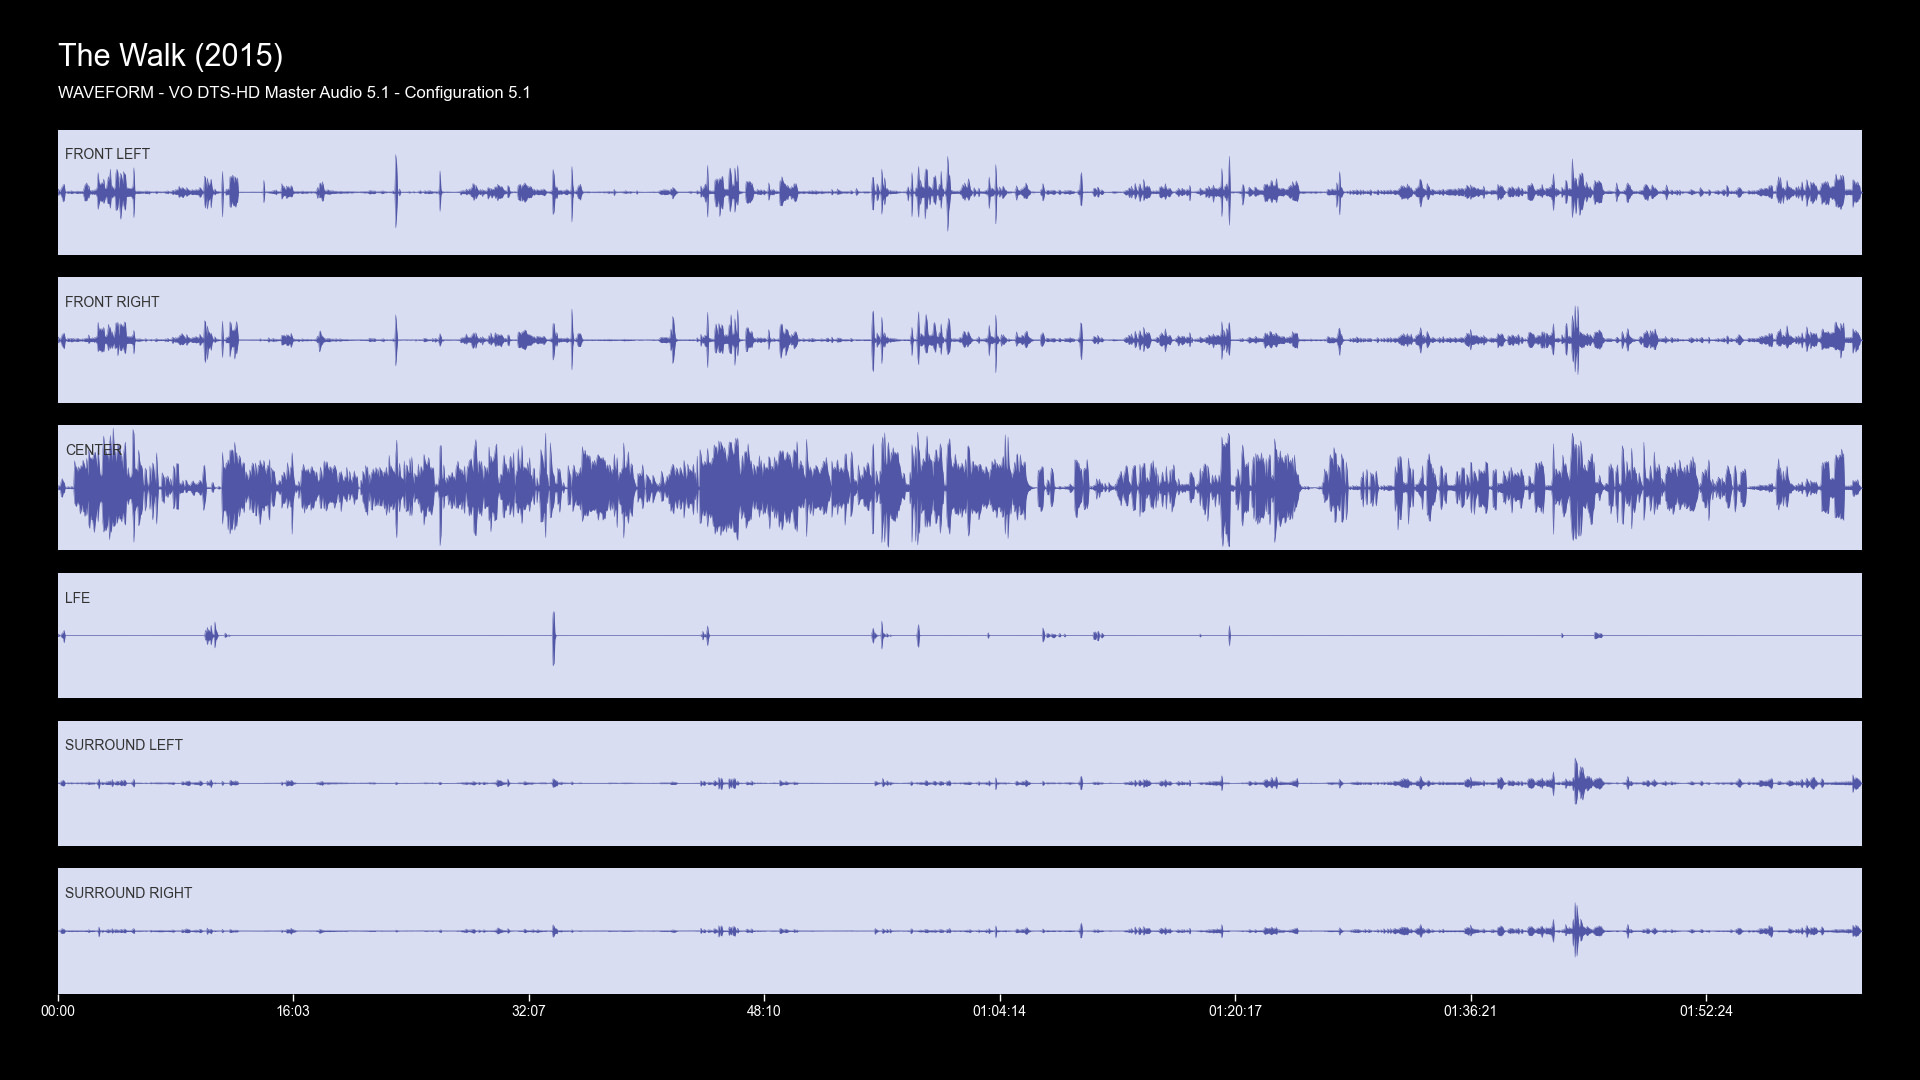
Task: Click the 01:52:24 time axis label
Action: pyautogui.click(x=1707, y=1011)
